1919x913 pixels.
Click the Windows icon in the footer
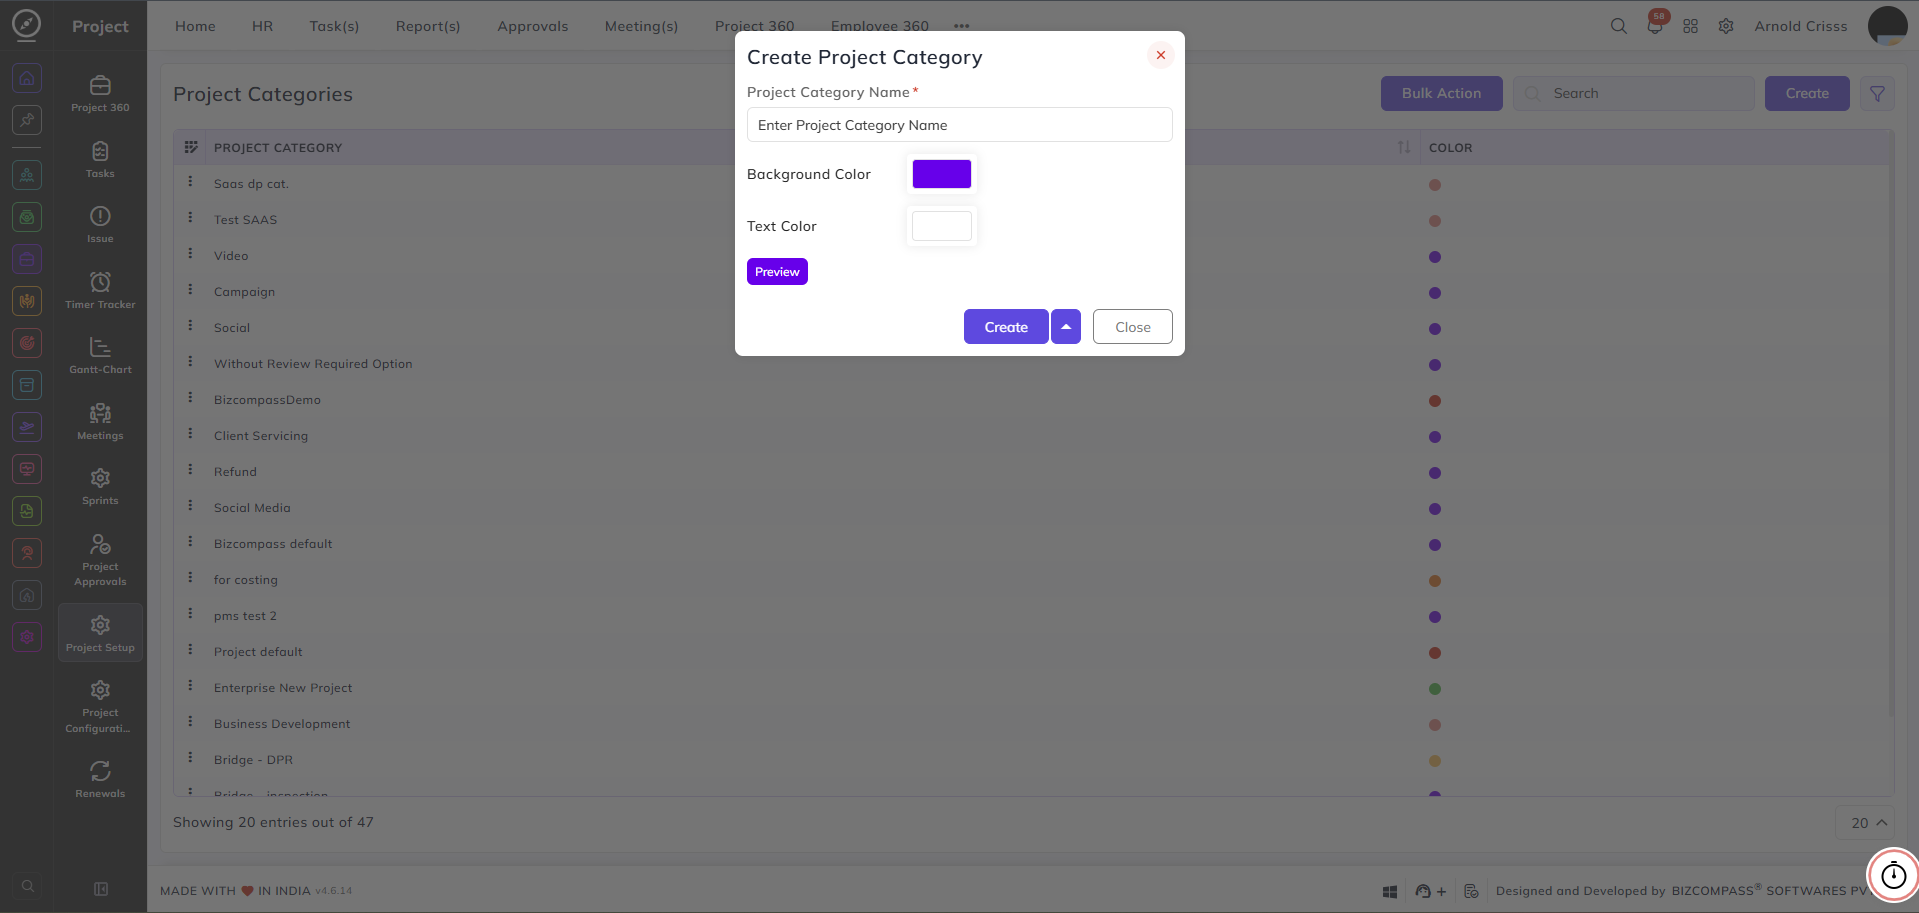tap(1390, 891)
